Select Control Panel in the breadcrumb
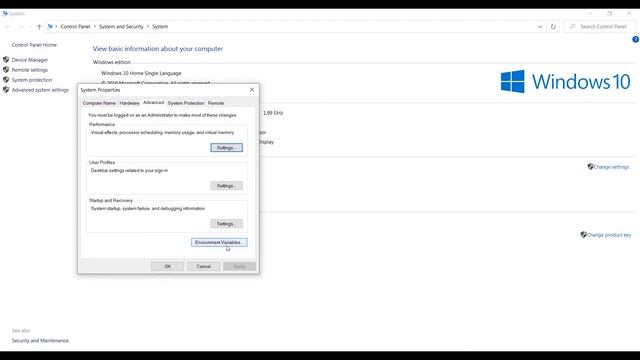The height and width of the screenshot is (360, 640). click(75, 27)
